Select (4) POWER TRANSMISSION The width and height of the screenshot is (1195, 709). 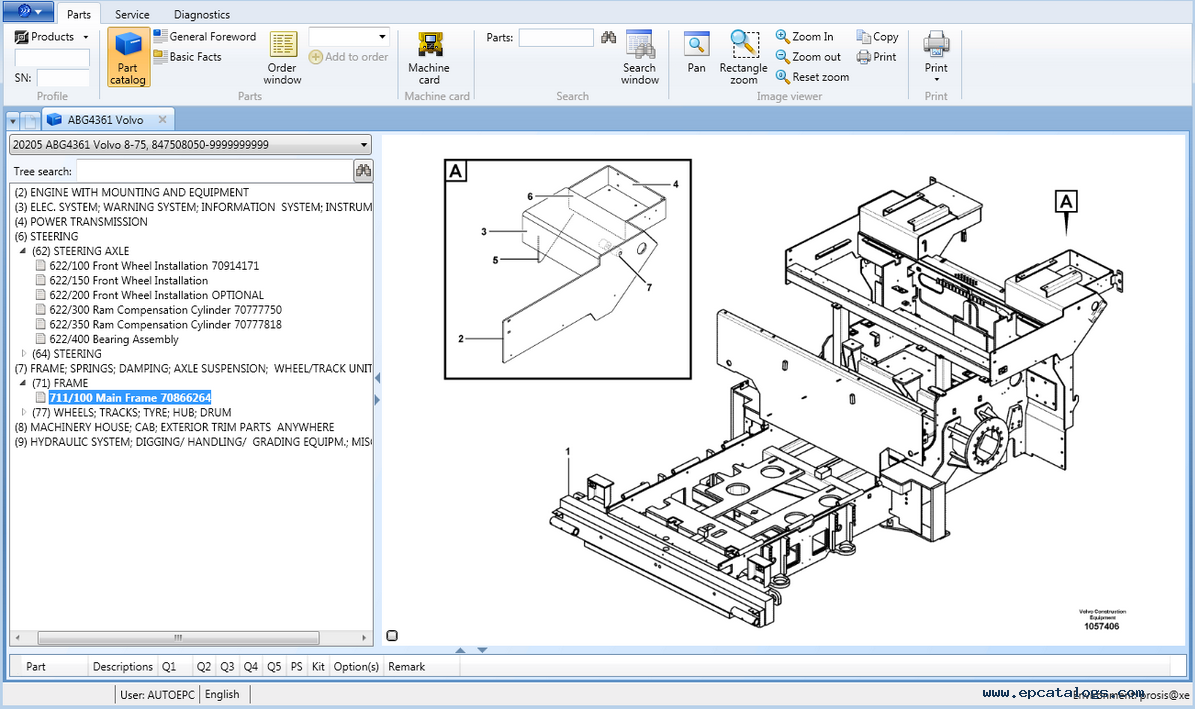(x=81, y=221)
